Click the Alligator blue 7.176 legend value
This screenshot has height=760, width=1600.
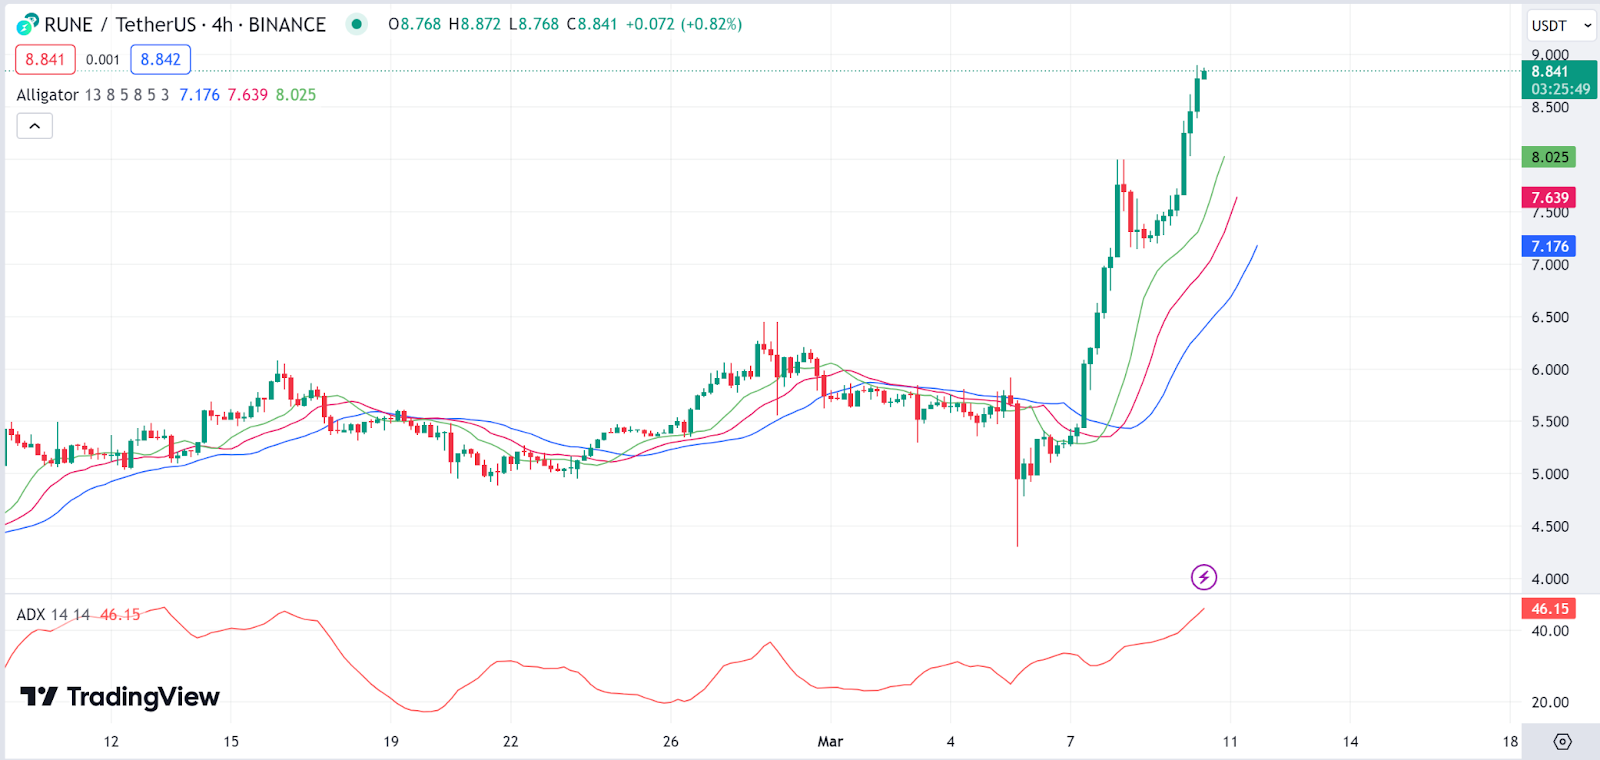(199, 95)
